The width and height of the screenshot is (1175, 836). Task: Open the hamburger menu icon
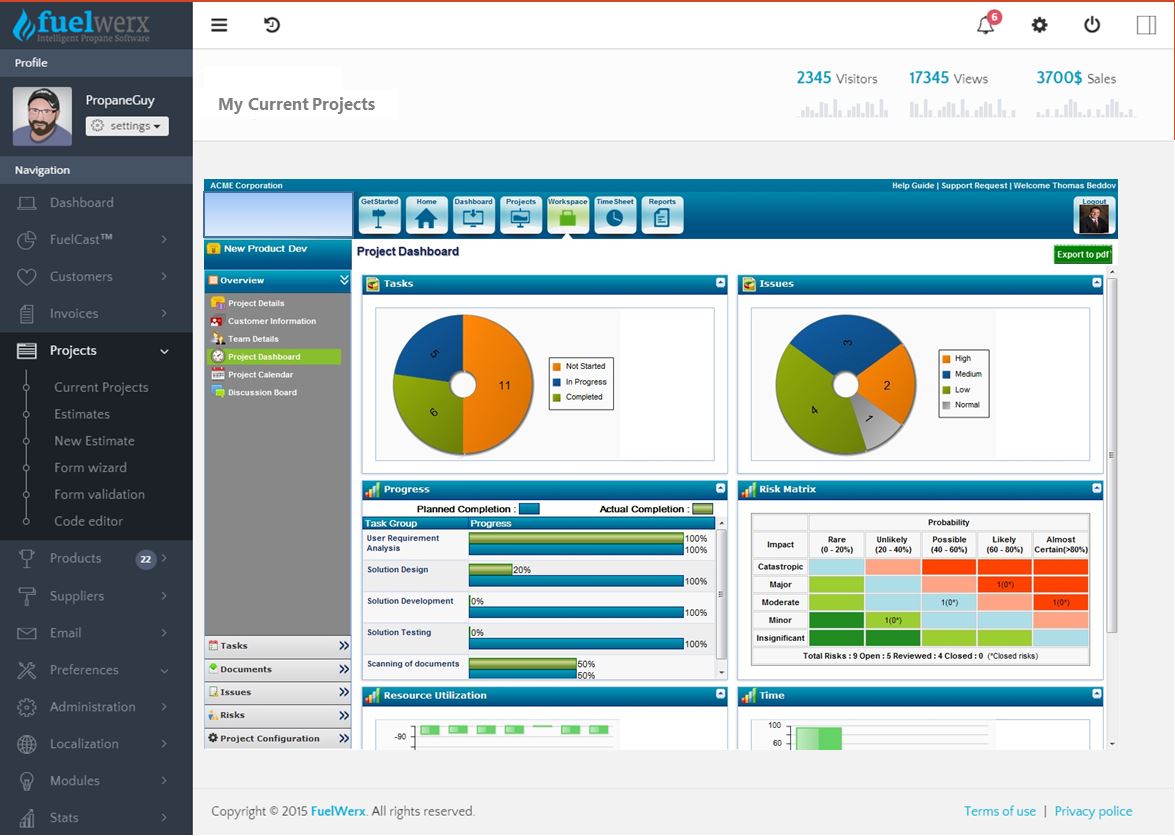219,25
